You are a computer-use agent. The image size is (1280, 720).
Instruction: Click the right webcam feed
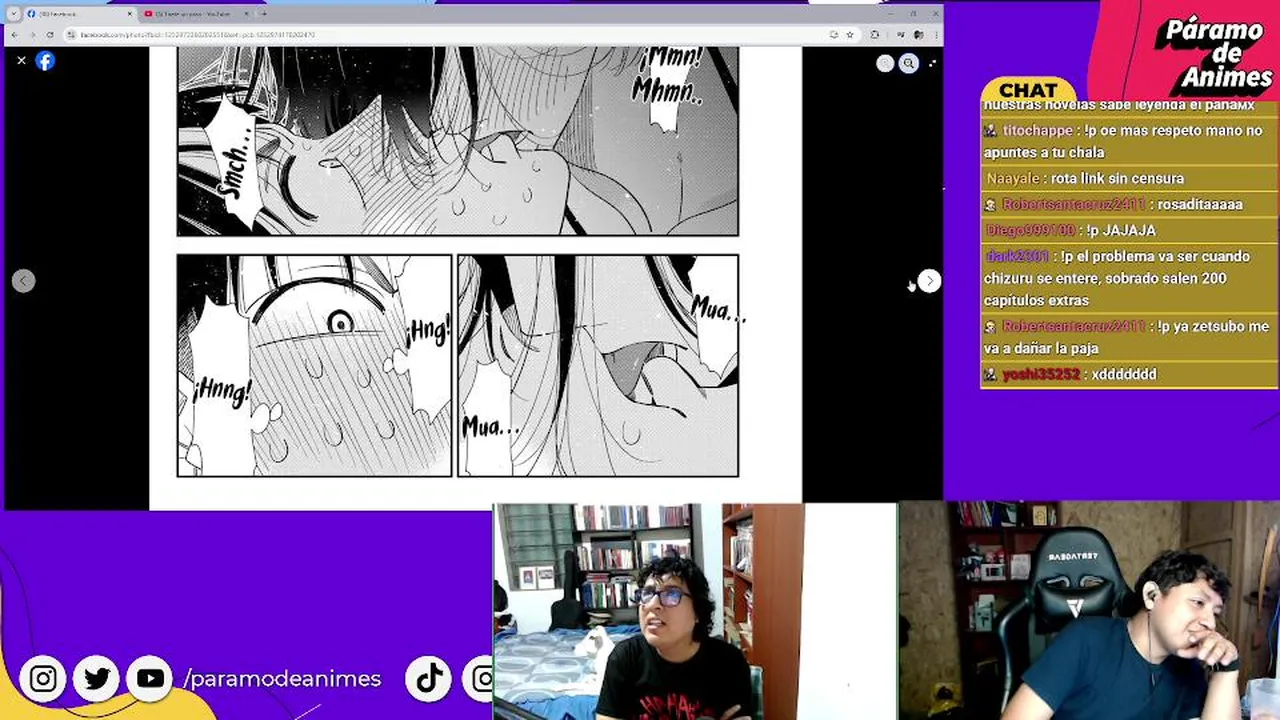point(1089,611)
